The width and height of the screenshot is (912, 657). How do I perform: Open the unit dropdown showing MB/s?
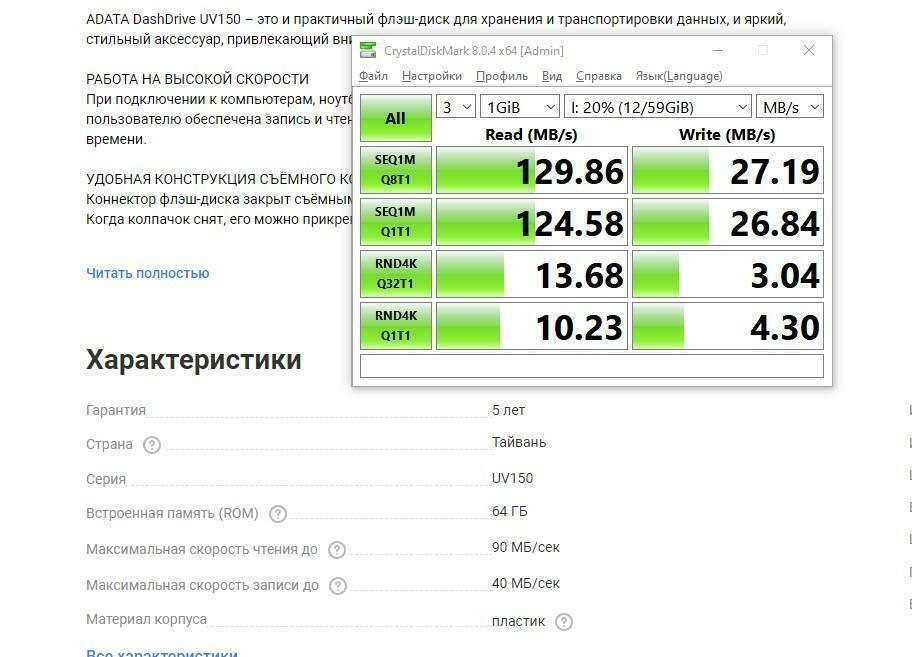(x=790, y=107)
